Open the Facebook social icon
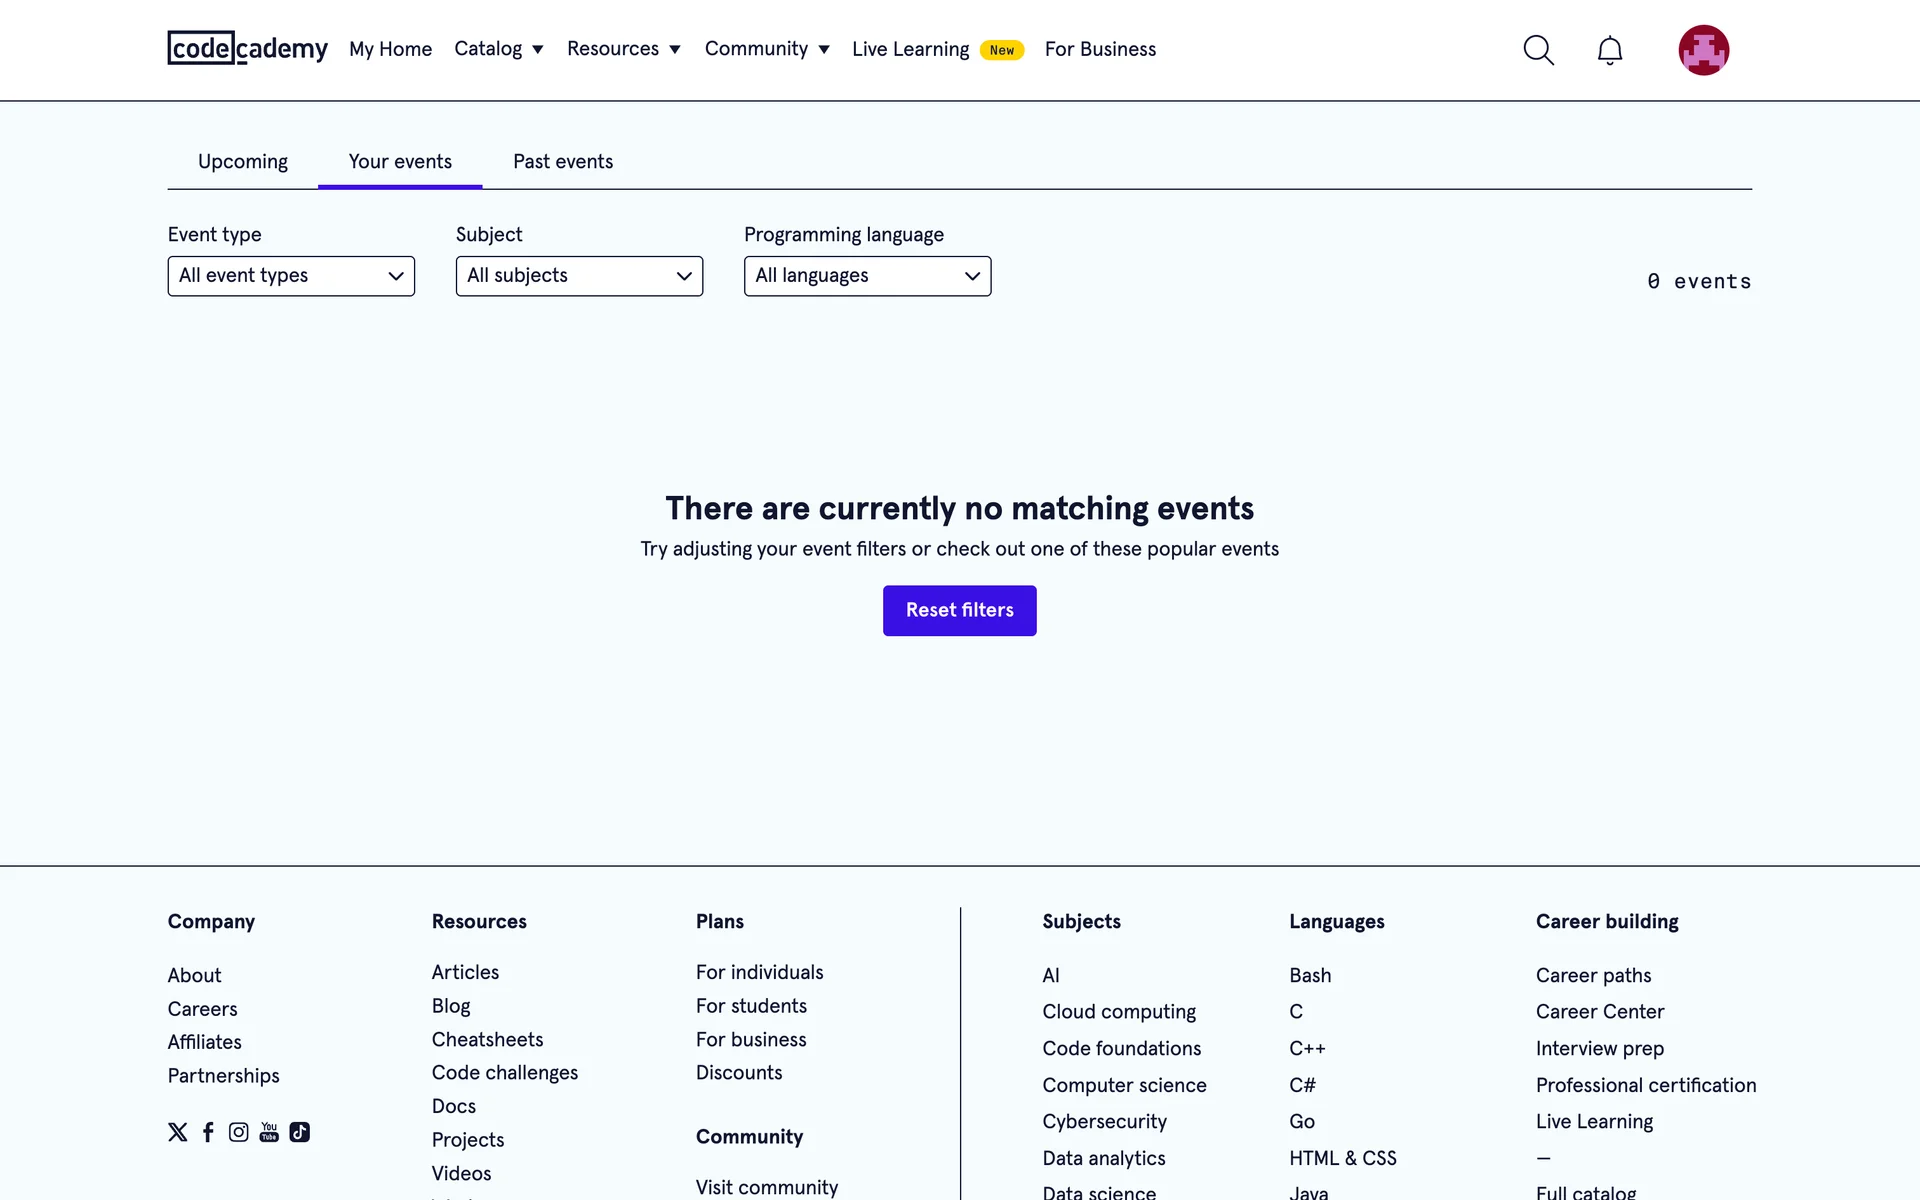1920x1200 pixels. coord(208,1132)
